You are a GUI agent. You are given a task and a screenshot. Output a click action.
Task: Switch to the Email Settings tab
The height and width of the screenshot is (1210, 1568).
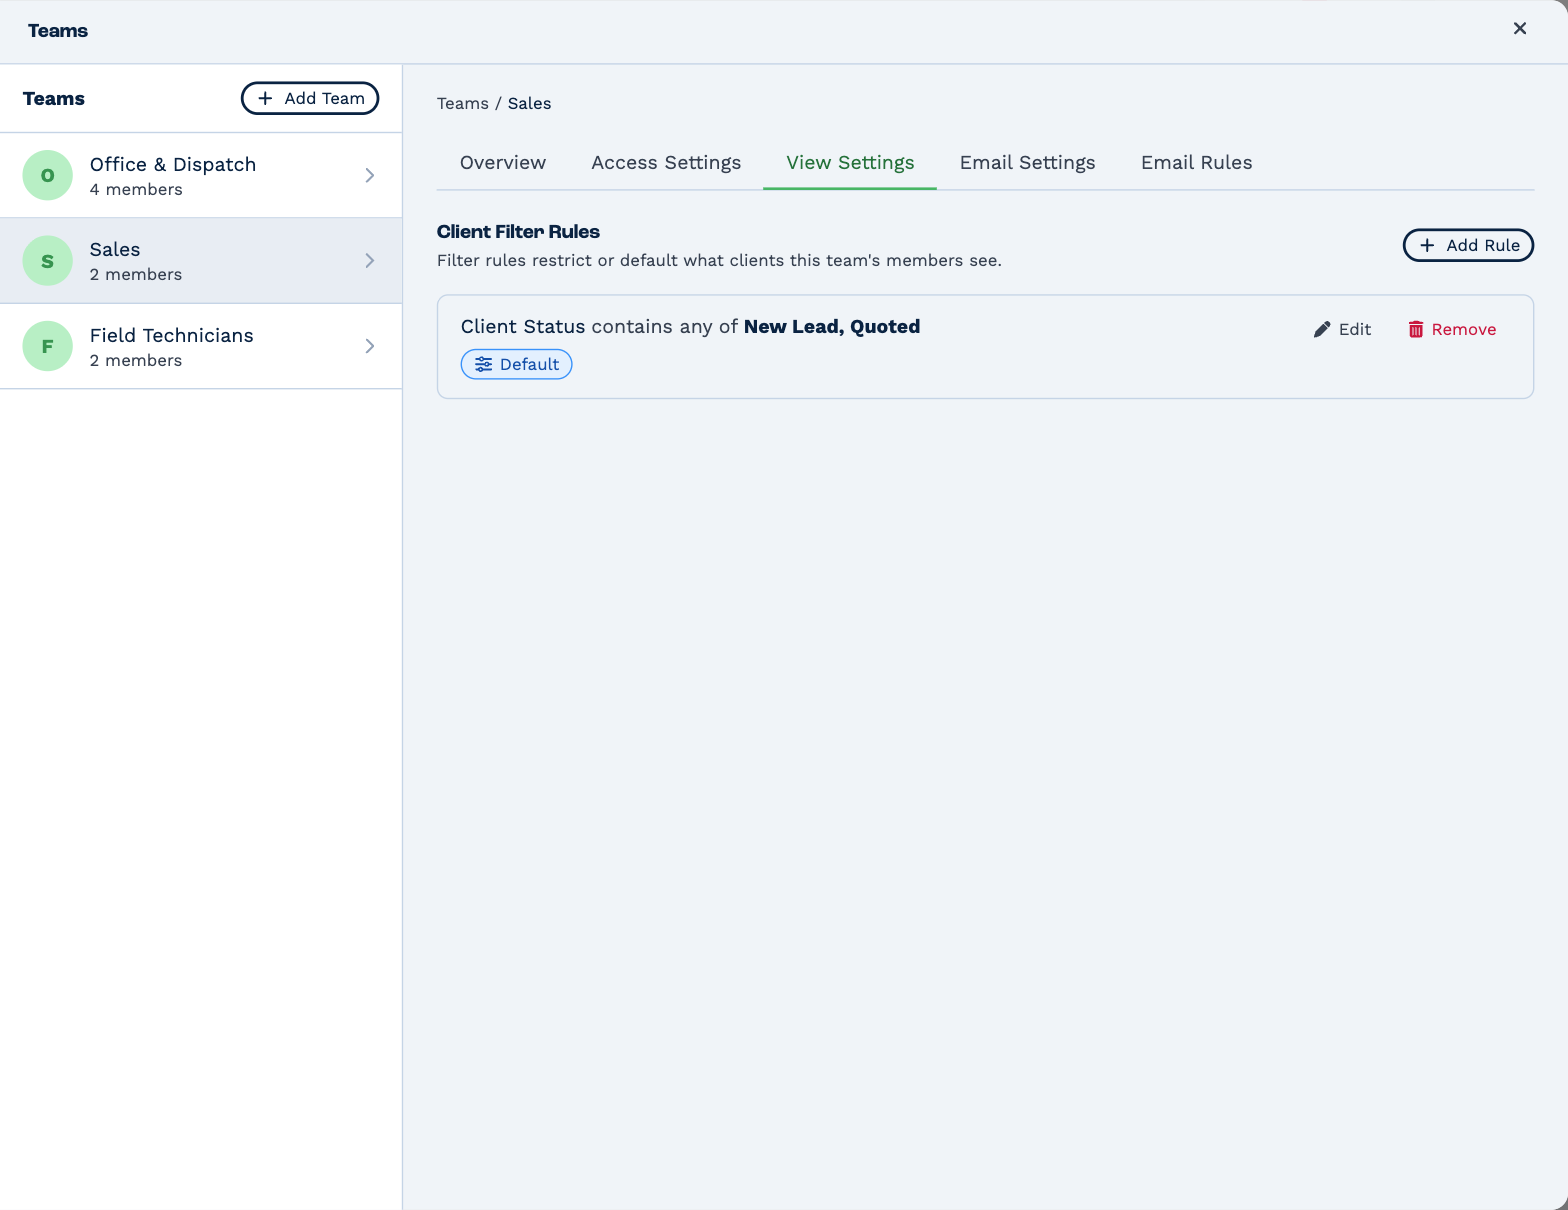[x=1027, y=162]
